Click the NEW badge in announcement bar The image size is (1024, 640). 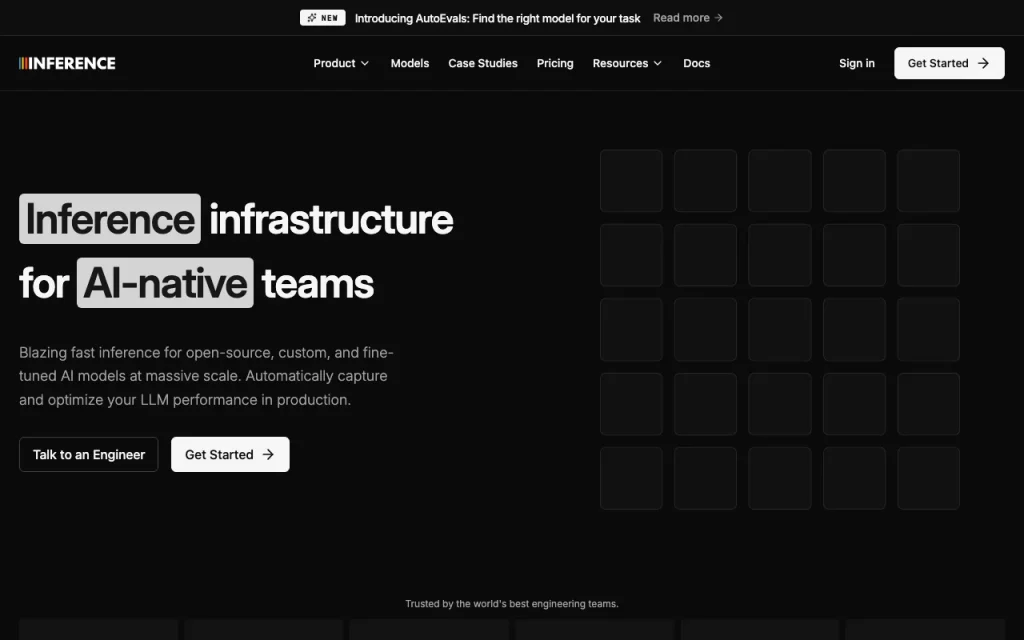point(323,18)
